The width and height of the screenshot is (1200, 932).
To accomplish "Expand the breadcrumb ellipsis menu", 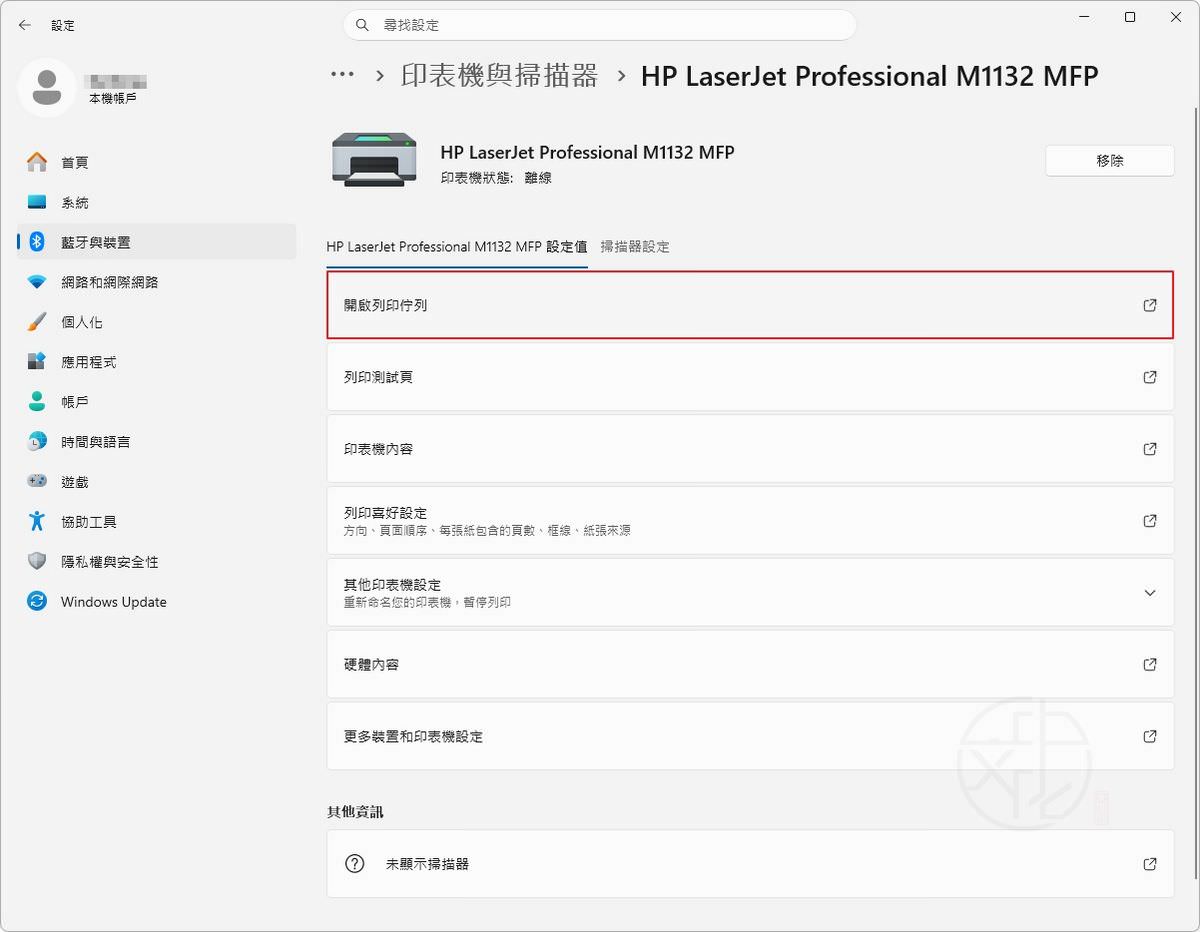I will (343, 75).
